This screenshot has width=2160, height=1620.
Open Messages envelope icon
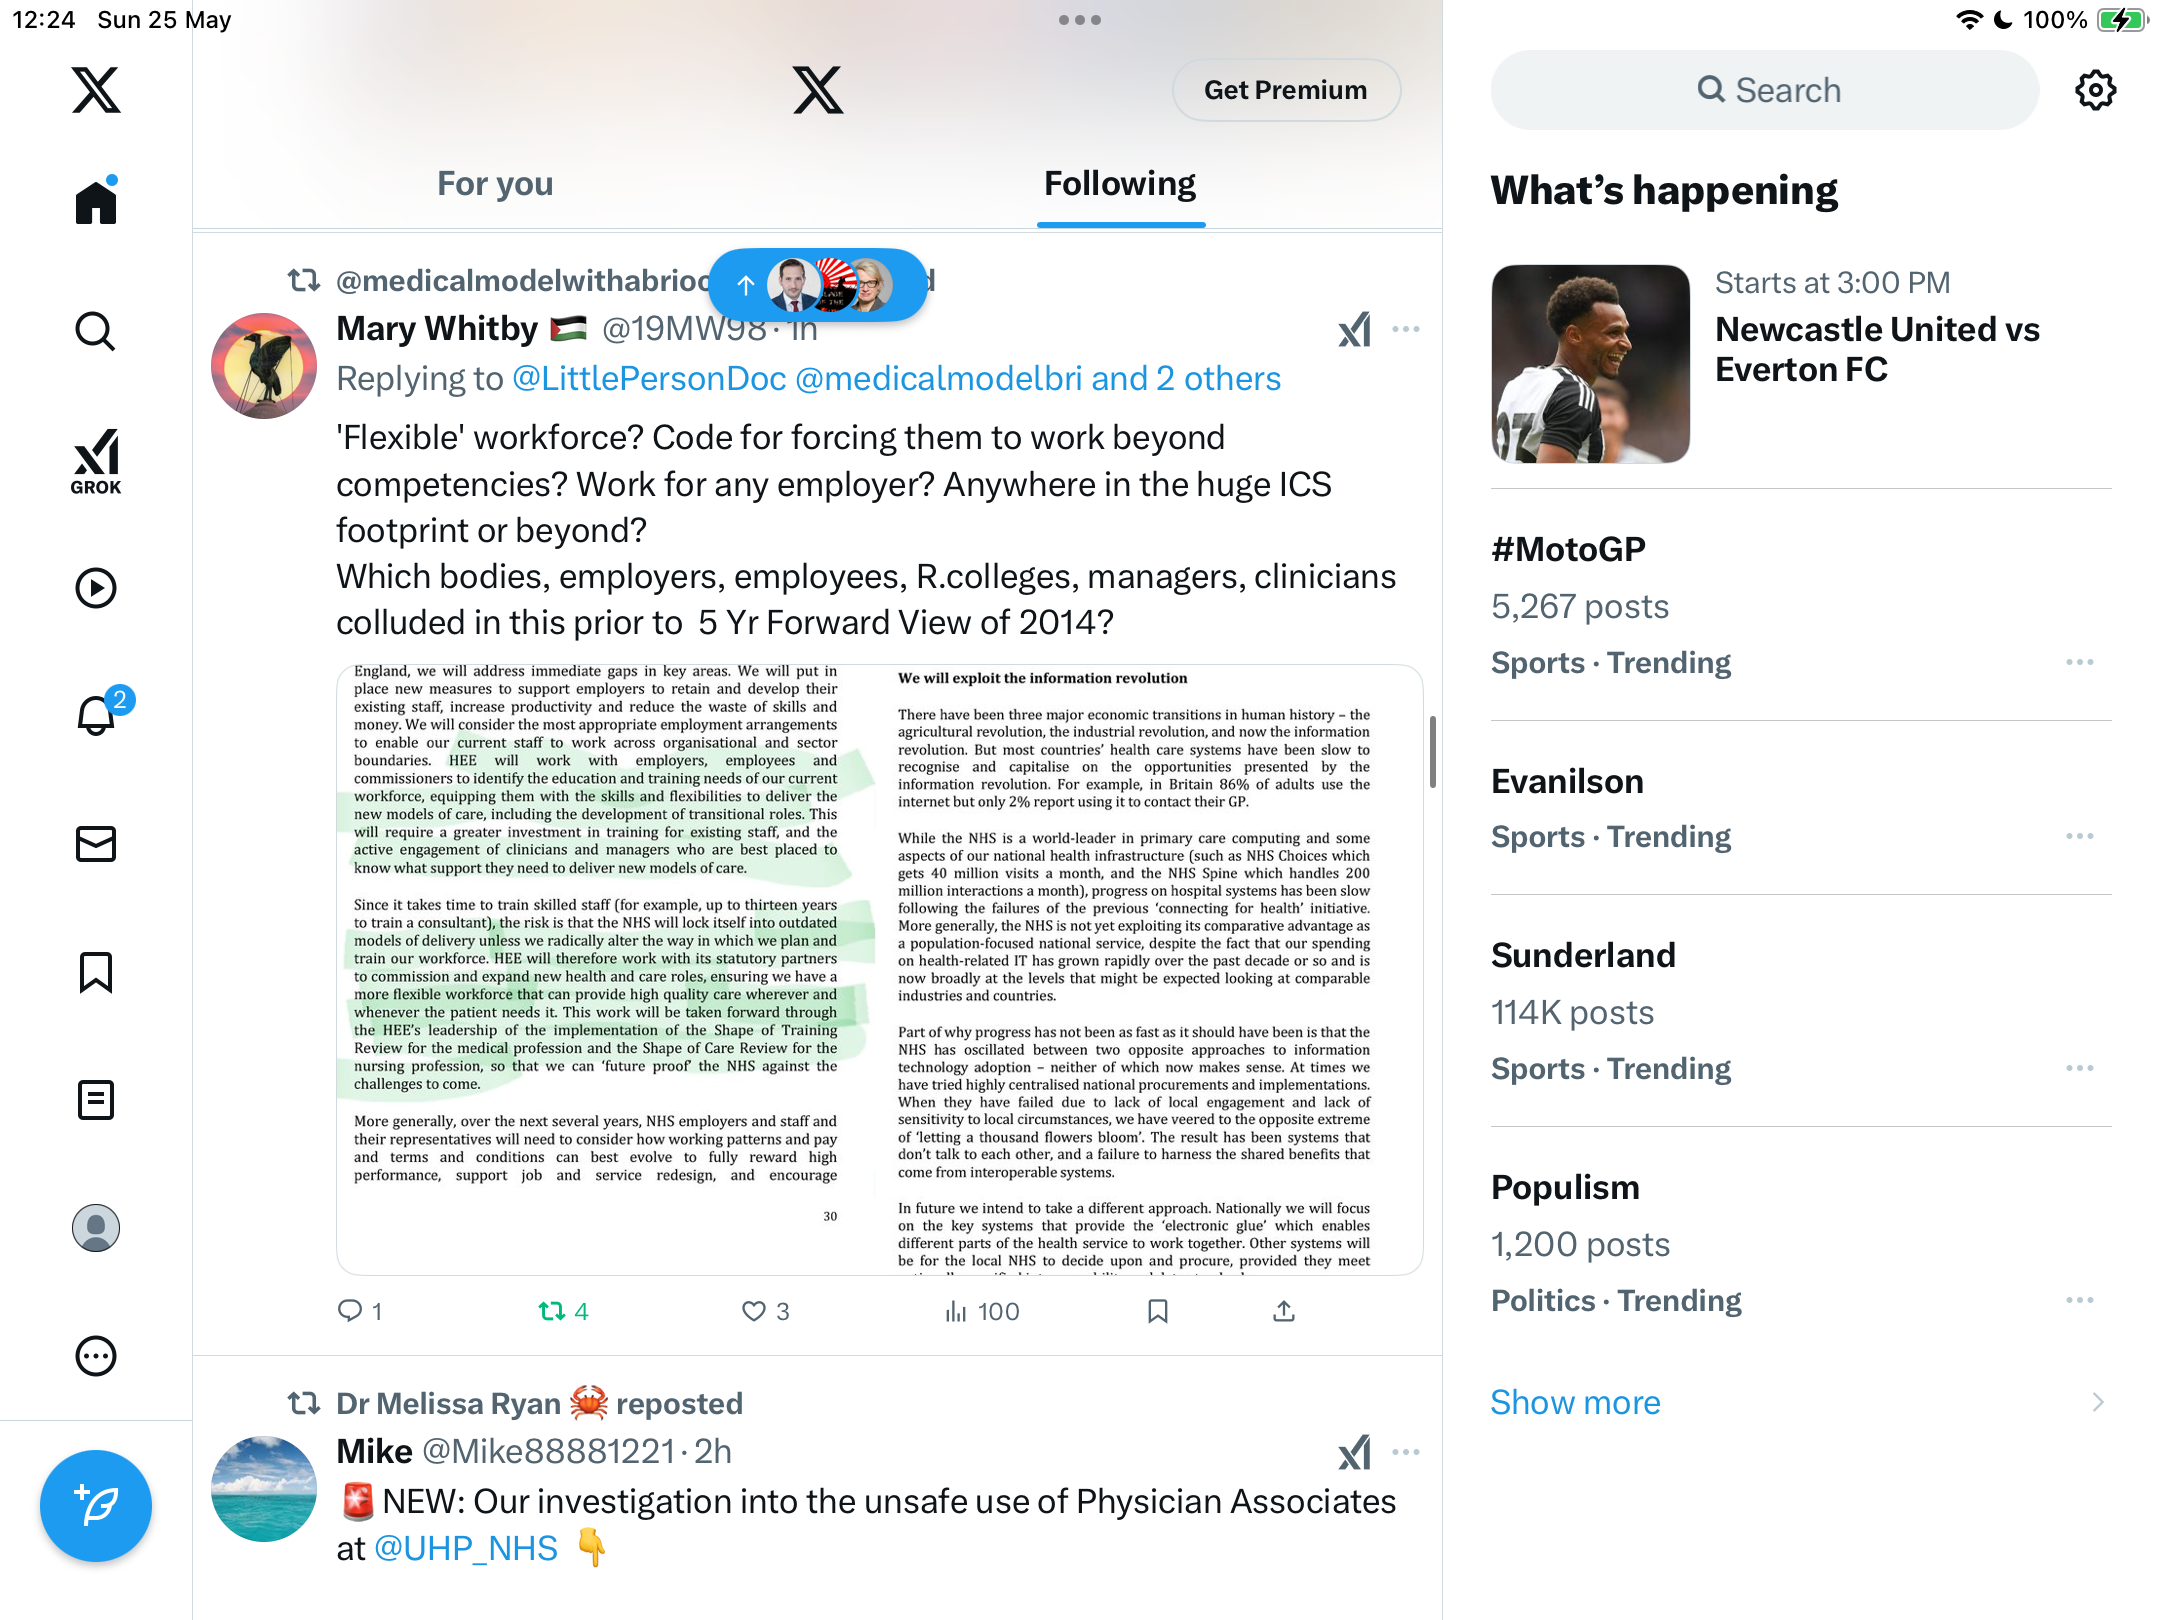coord(96,844)
